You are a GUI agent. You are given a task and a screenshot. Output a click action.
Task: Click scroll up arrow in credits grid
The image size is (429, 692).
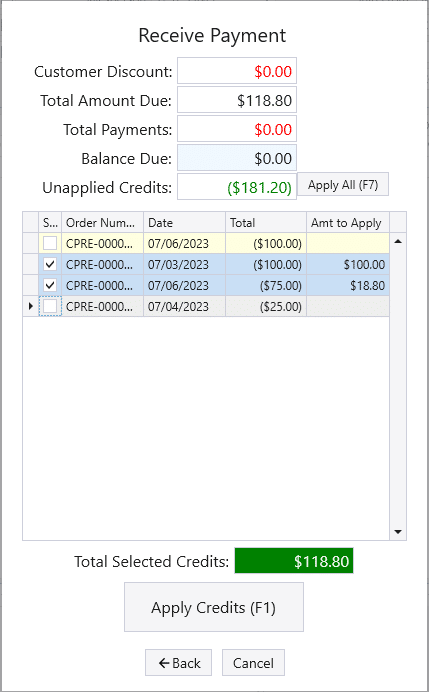pos(398,241)
